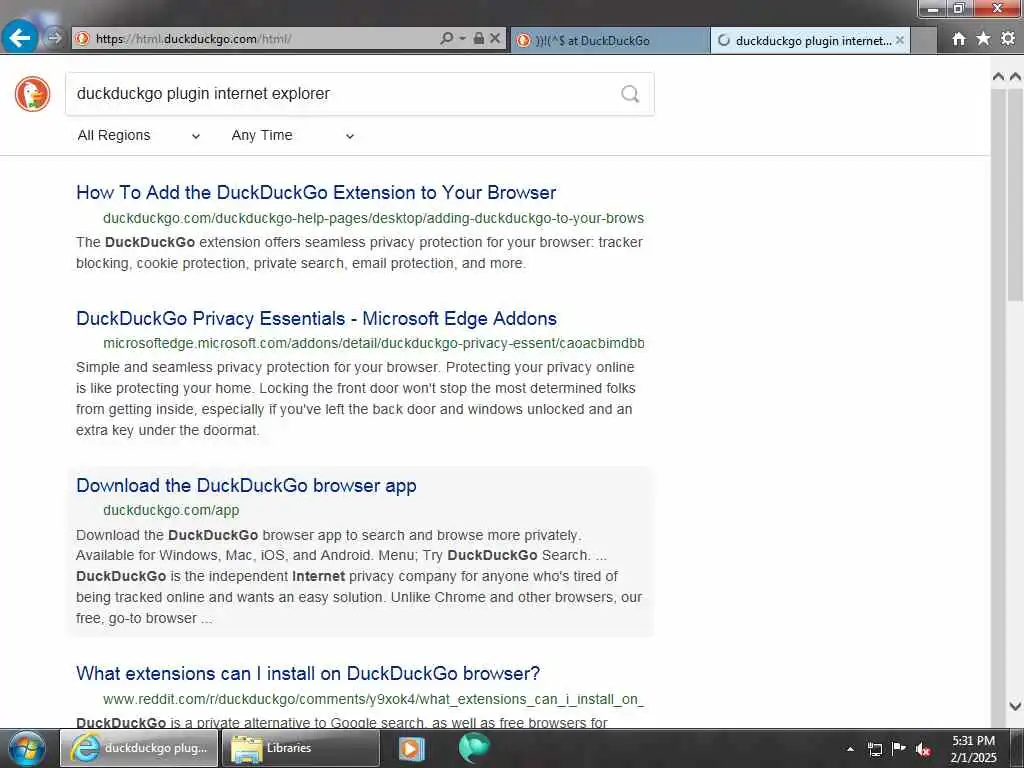Switch to the '))!(^$ at DuckDuckGo' tab
This screenshot has height=768, width=1024.
609,40
